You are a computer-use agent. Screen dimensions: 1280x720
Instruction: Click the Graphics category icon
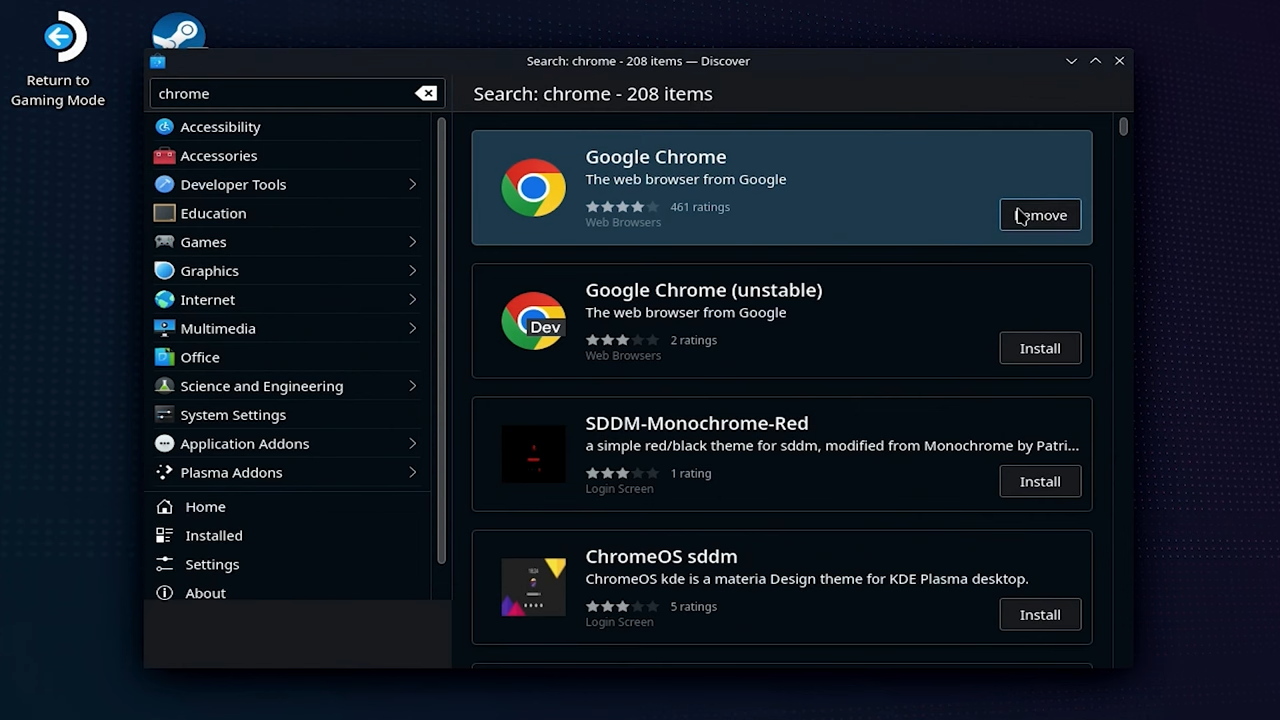pos(165,271)
